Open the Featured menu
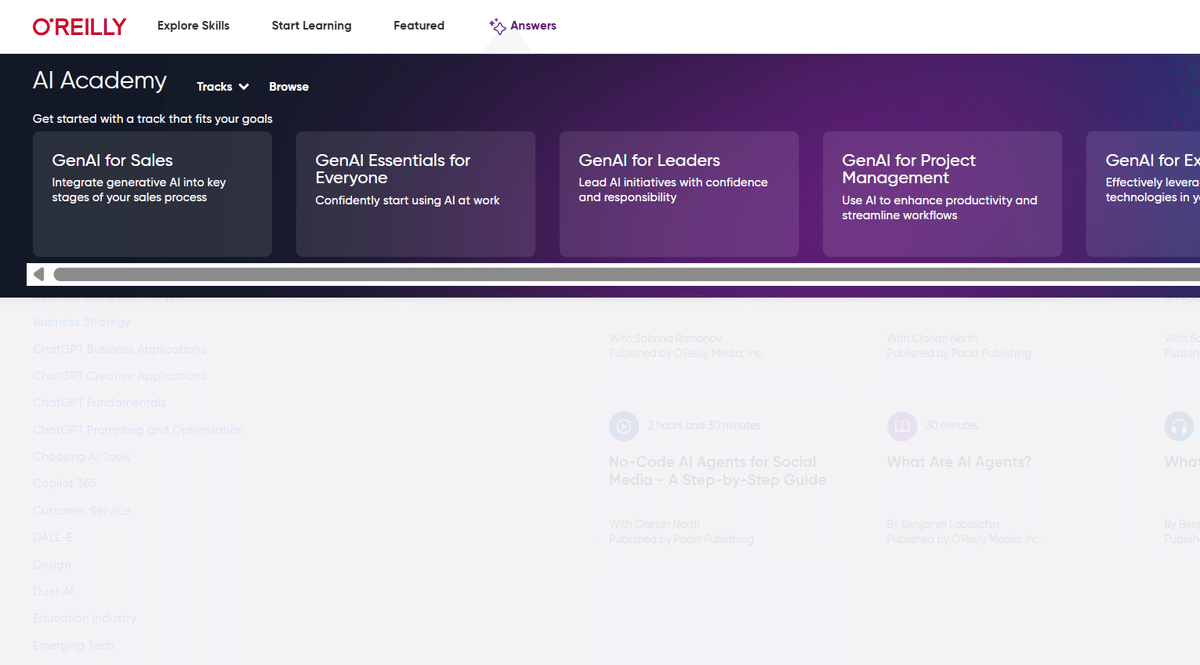 coord(419,26)
